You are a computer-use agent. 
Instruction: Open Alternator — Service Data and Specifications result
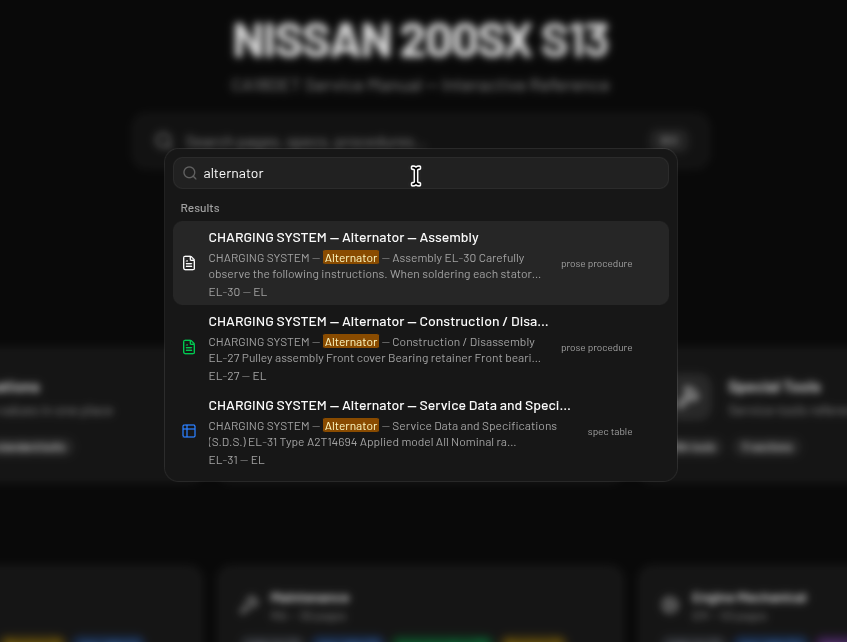(421, 431)
